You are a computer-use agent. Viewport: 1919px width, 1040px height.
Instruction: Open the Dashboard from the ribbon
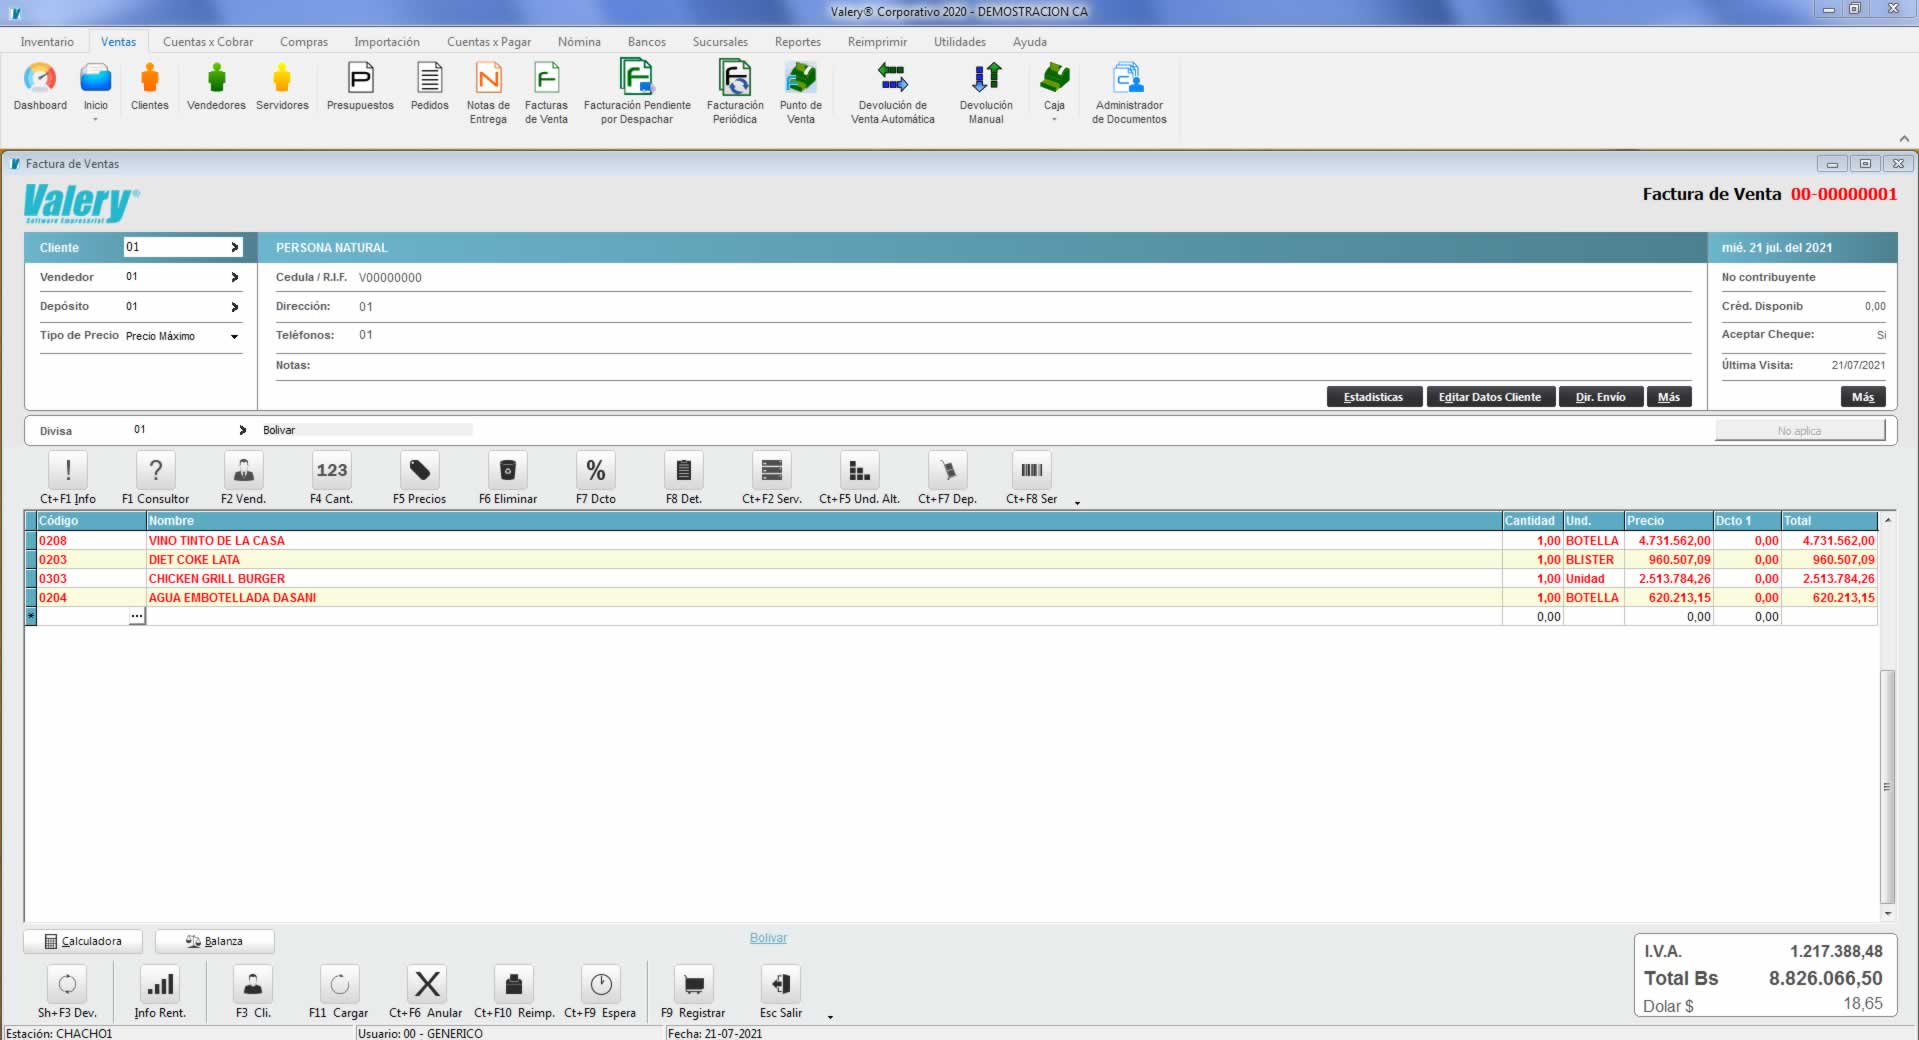[40, 80]
